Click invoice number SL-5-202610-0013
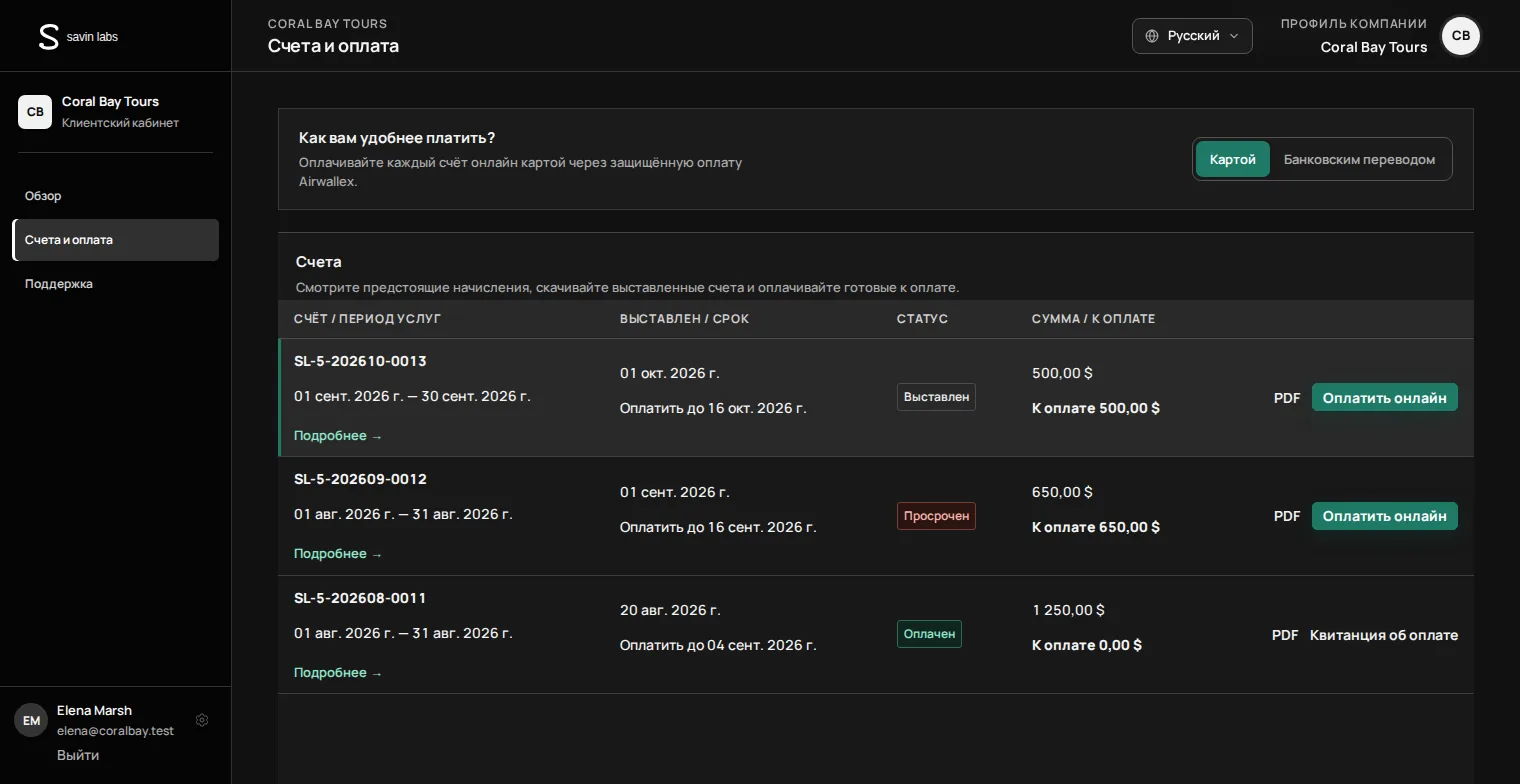This screenshot has height=784, width=1520. click(360, 361)
